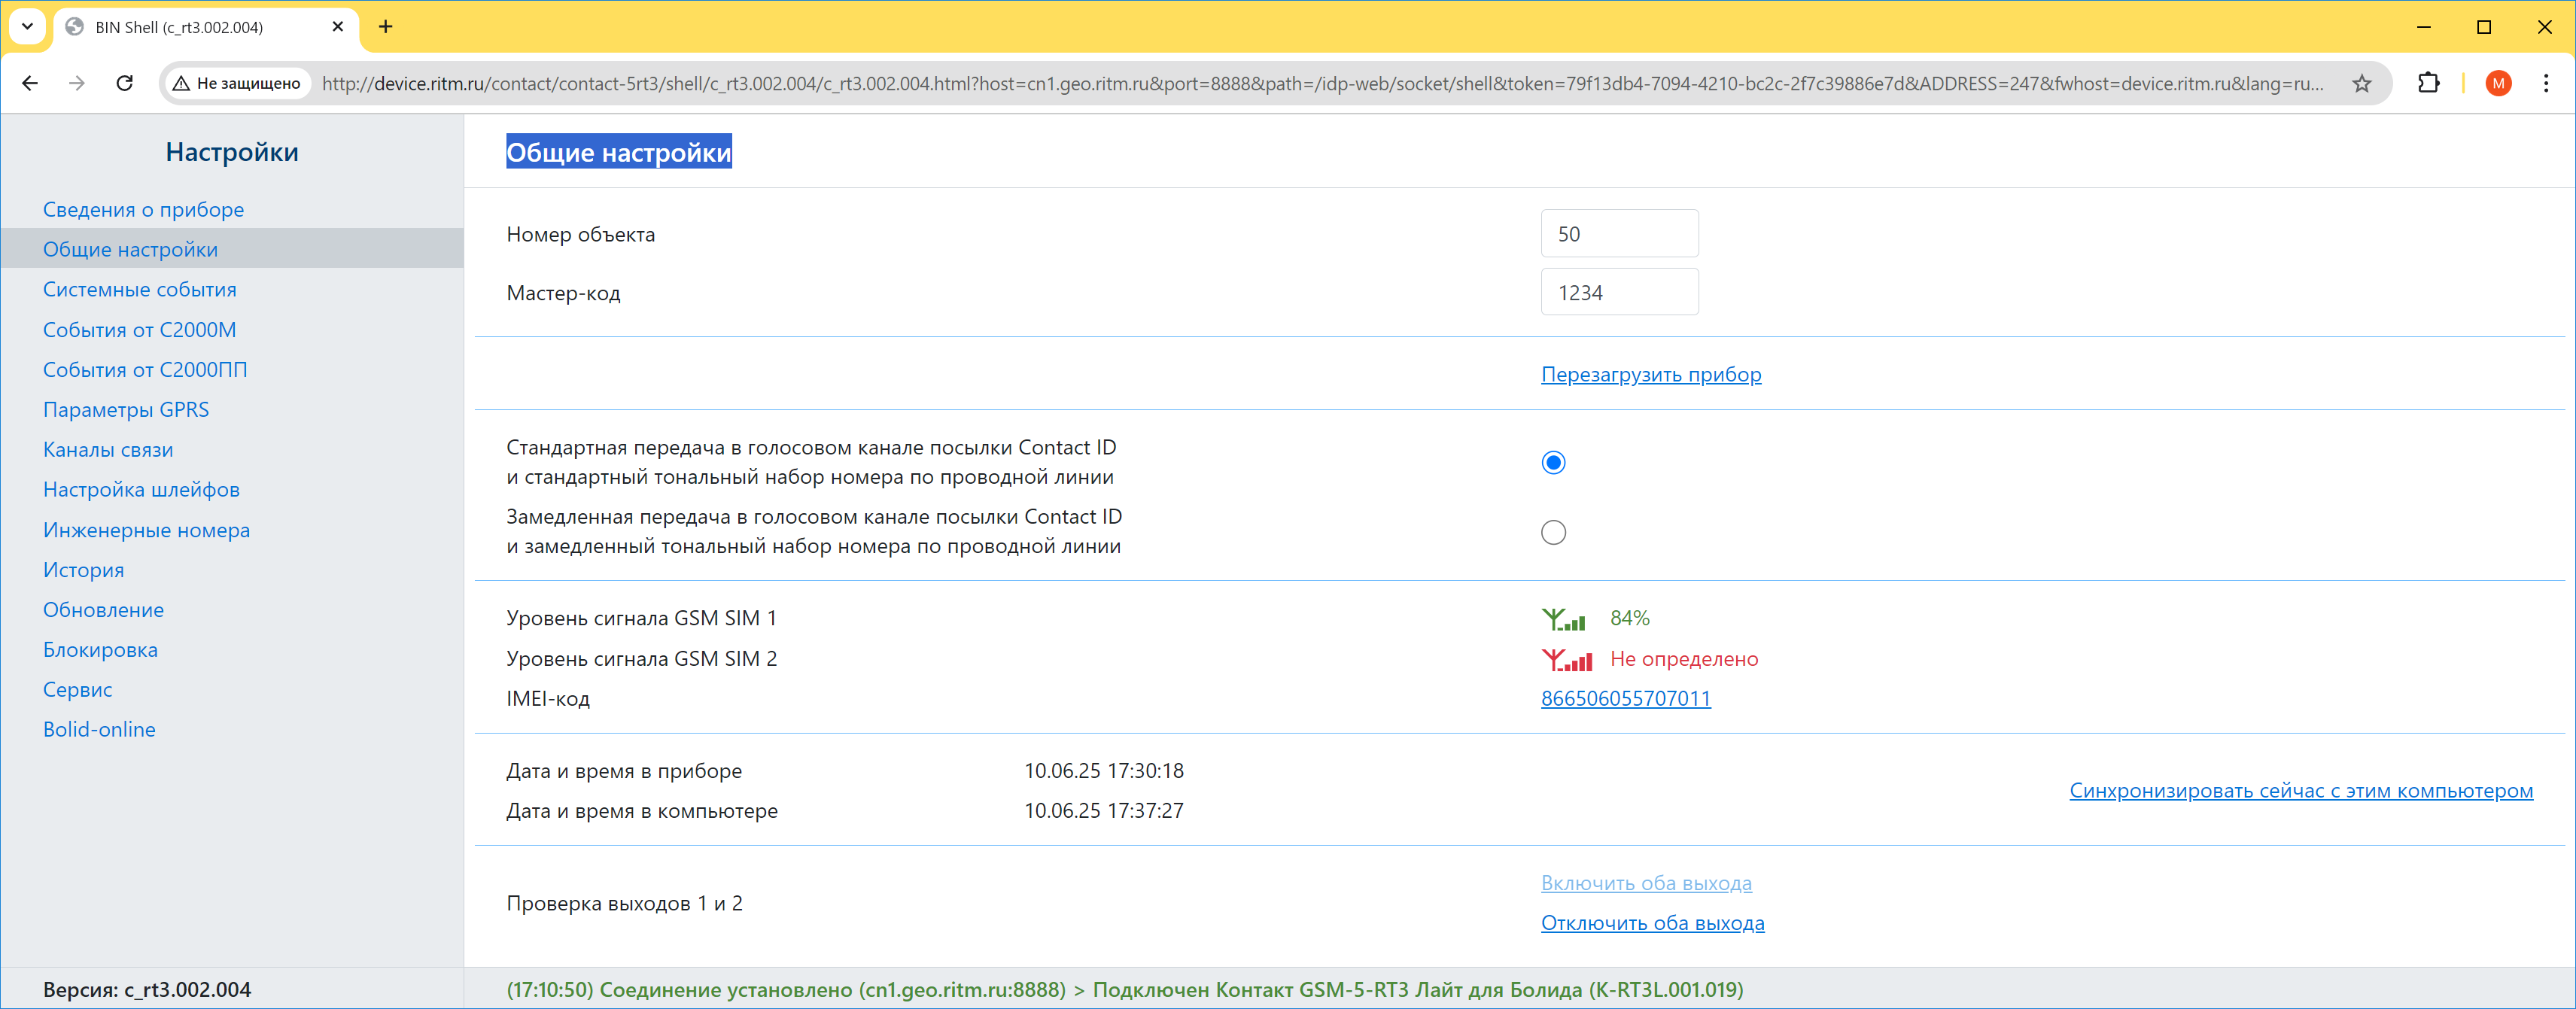Focus the 'Мастер-код' input field
The height and width of the screenshot is (1009, 2576).
point(1619,292)
